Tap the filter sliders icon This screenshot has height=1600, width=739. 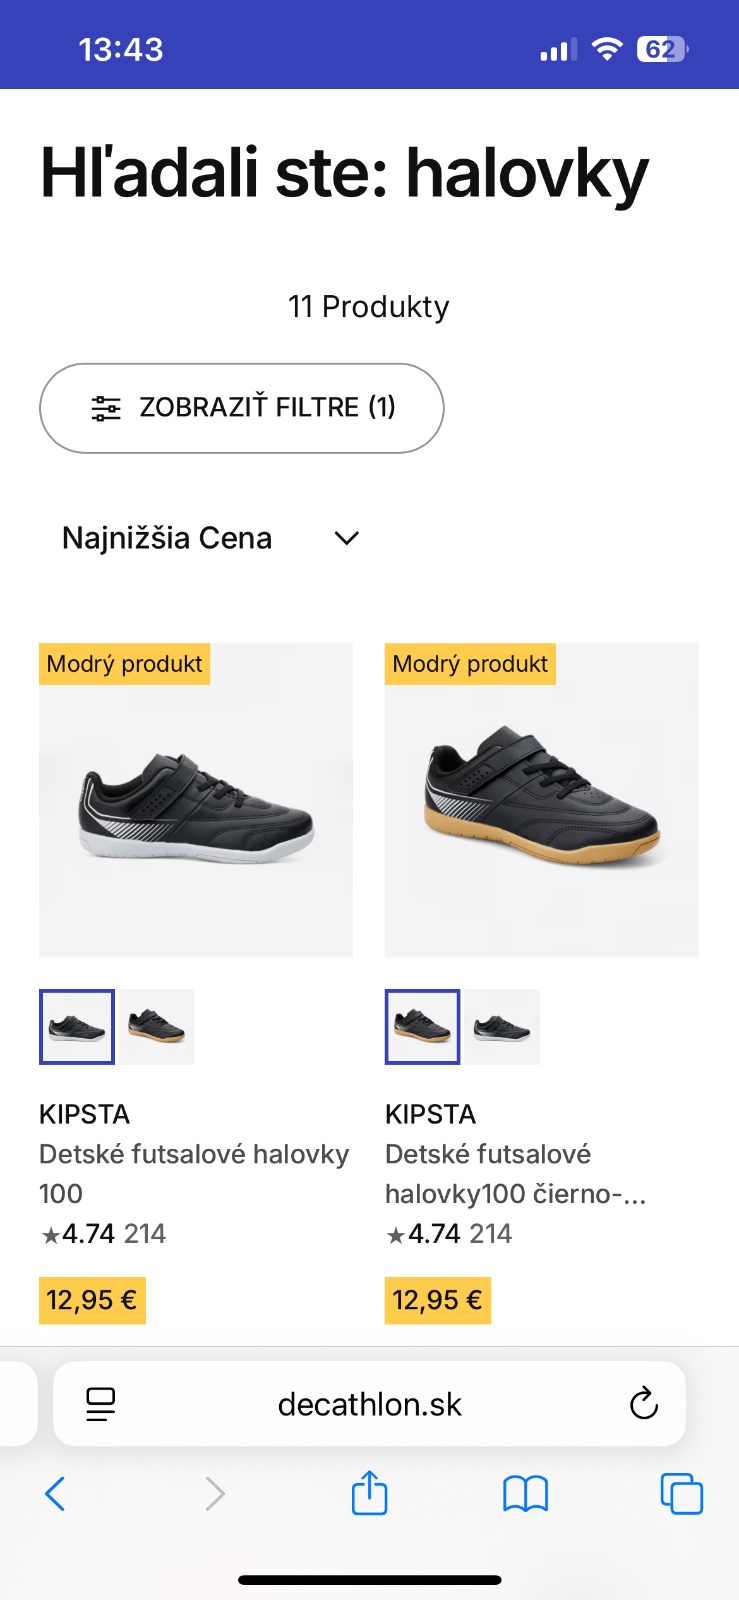coord(106,408)
